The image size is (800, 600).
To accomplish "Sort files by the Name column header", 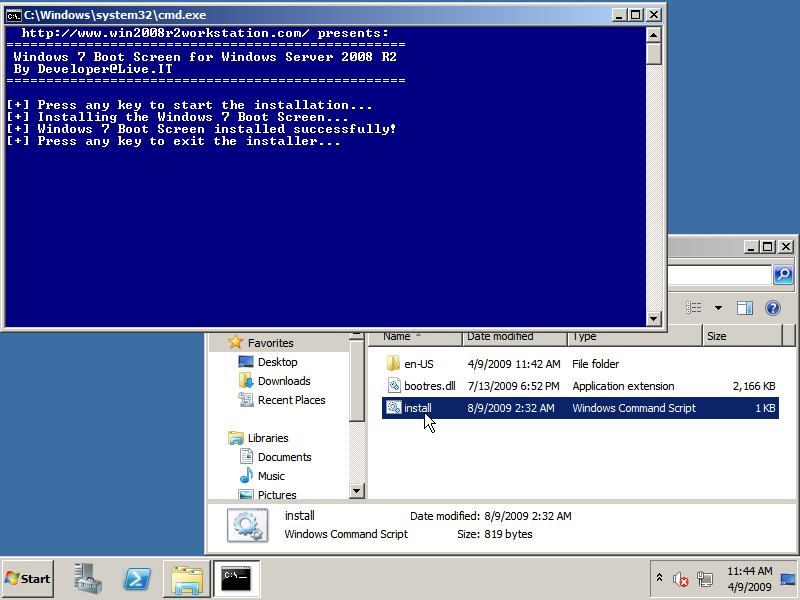I will 415,337.
